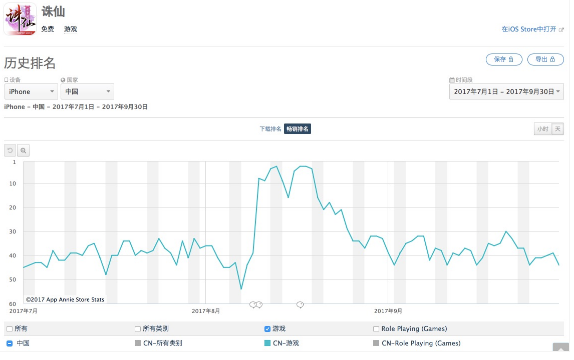The height and width of the screenshot is (360, 574).
Task: Click the event bubble marker near mid-August
Action: coord(300,304)
